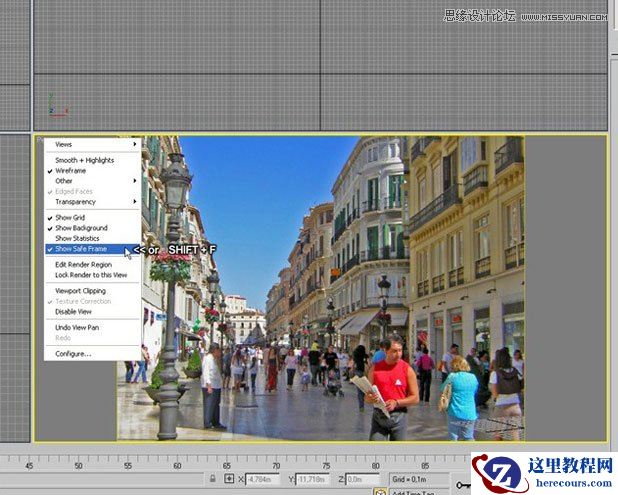Open Configure... viewport settings
618x495 pixels.
pos(93,354)
